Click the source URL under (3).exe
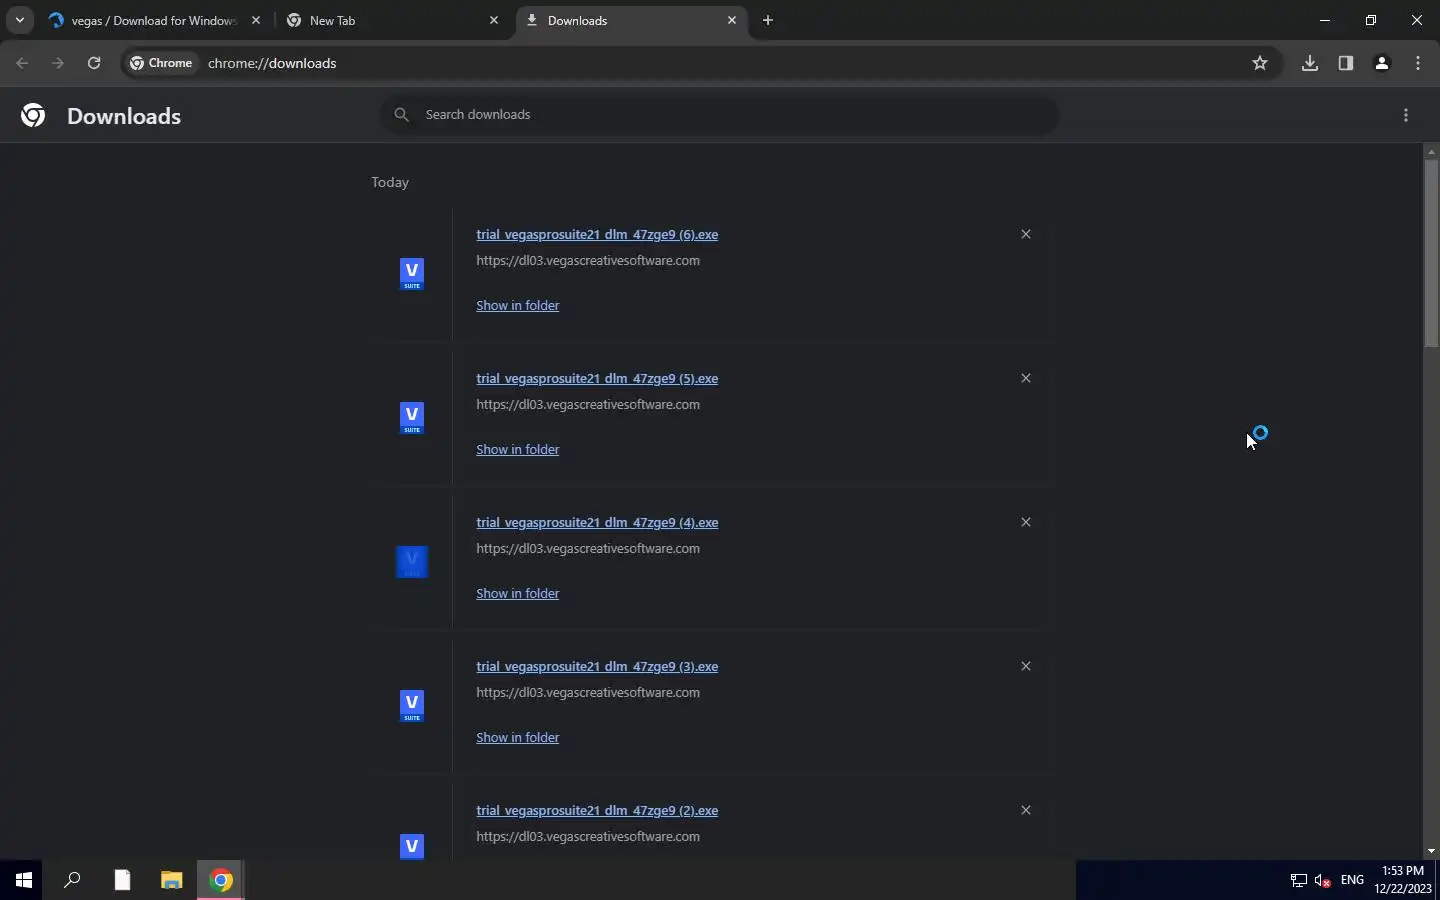The height and width of the screenshot is (900, 1440). point(588,692)
